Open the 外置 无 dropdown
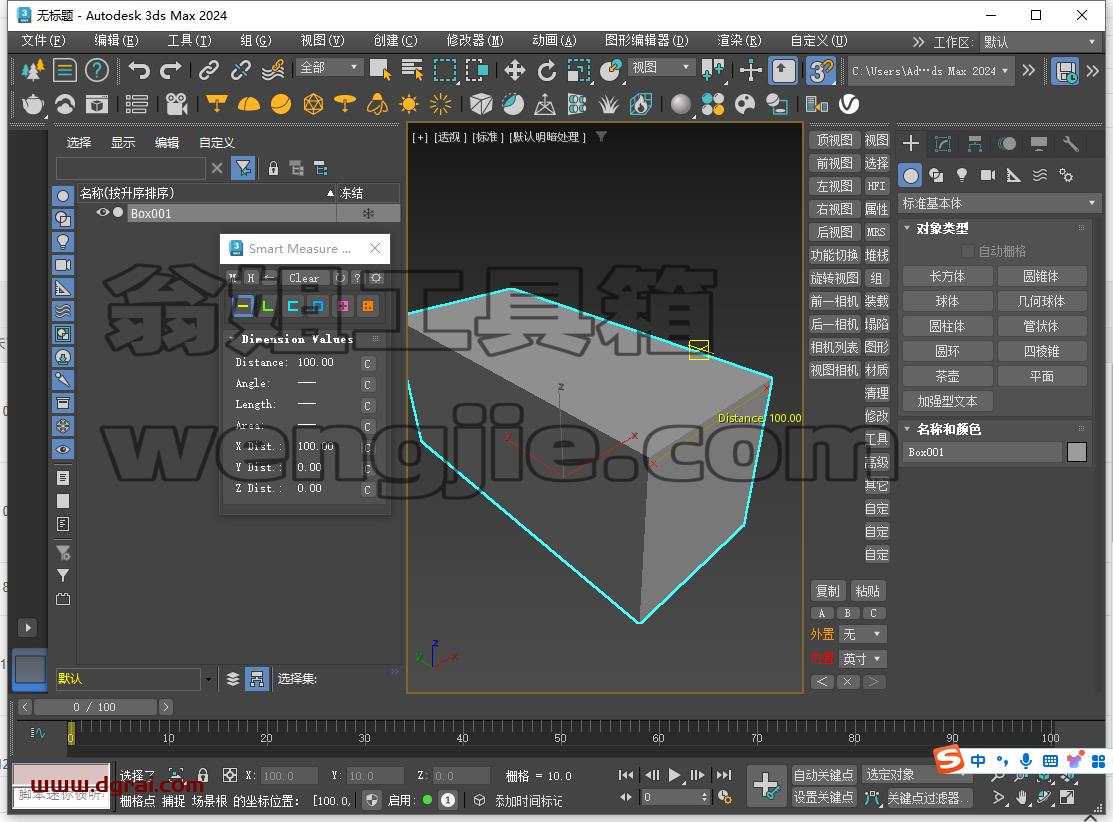 tap(862, 634)
